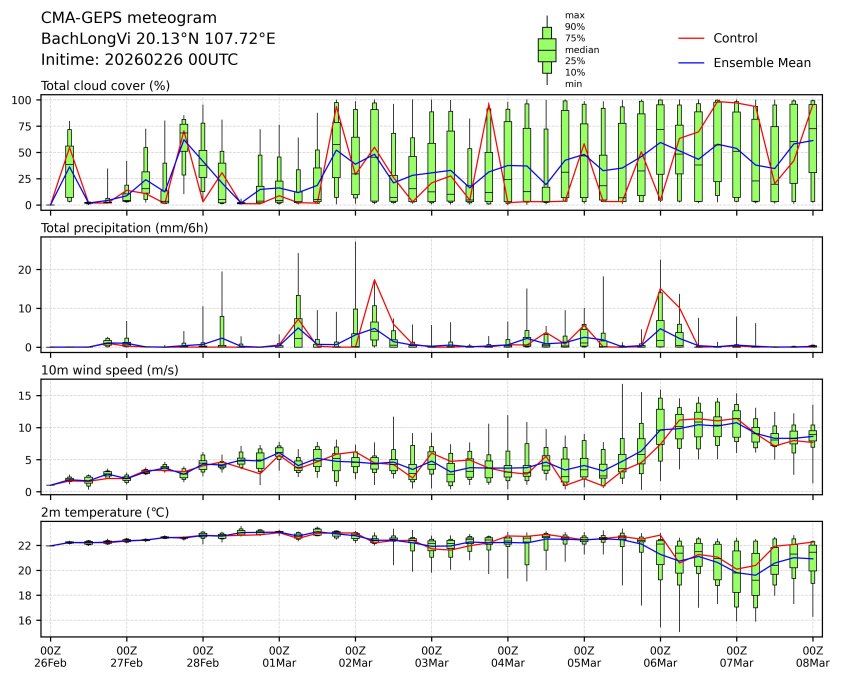Click the 'Total precipitation (mm/6h)' panel title
This screenshot has width=841, height=680.
coord(124,228)
